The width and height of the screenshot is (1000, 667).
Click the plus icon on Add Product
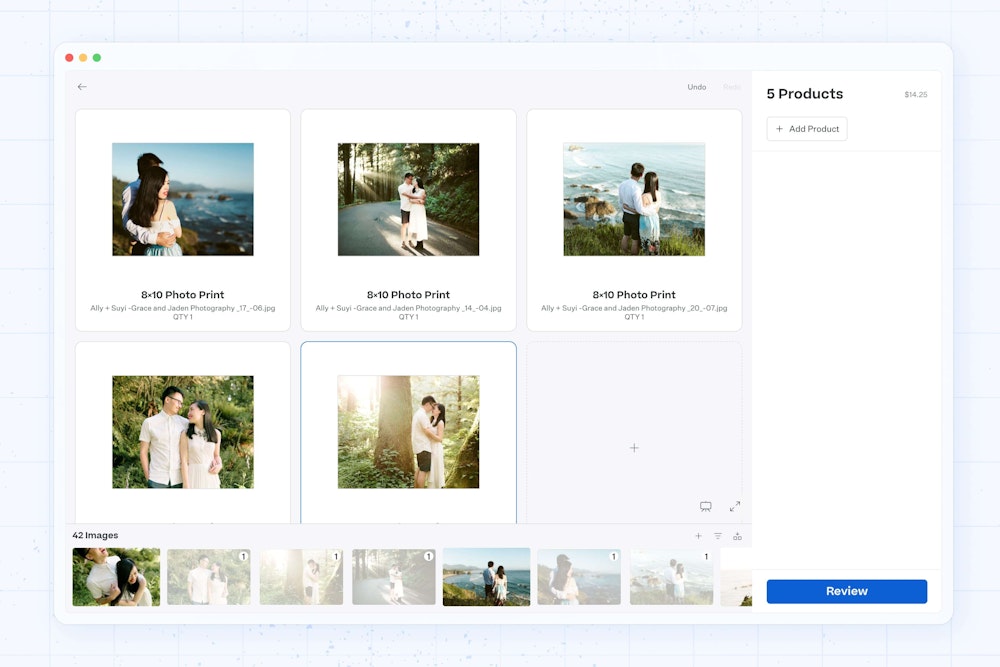click(x=780, y=129)
